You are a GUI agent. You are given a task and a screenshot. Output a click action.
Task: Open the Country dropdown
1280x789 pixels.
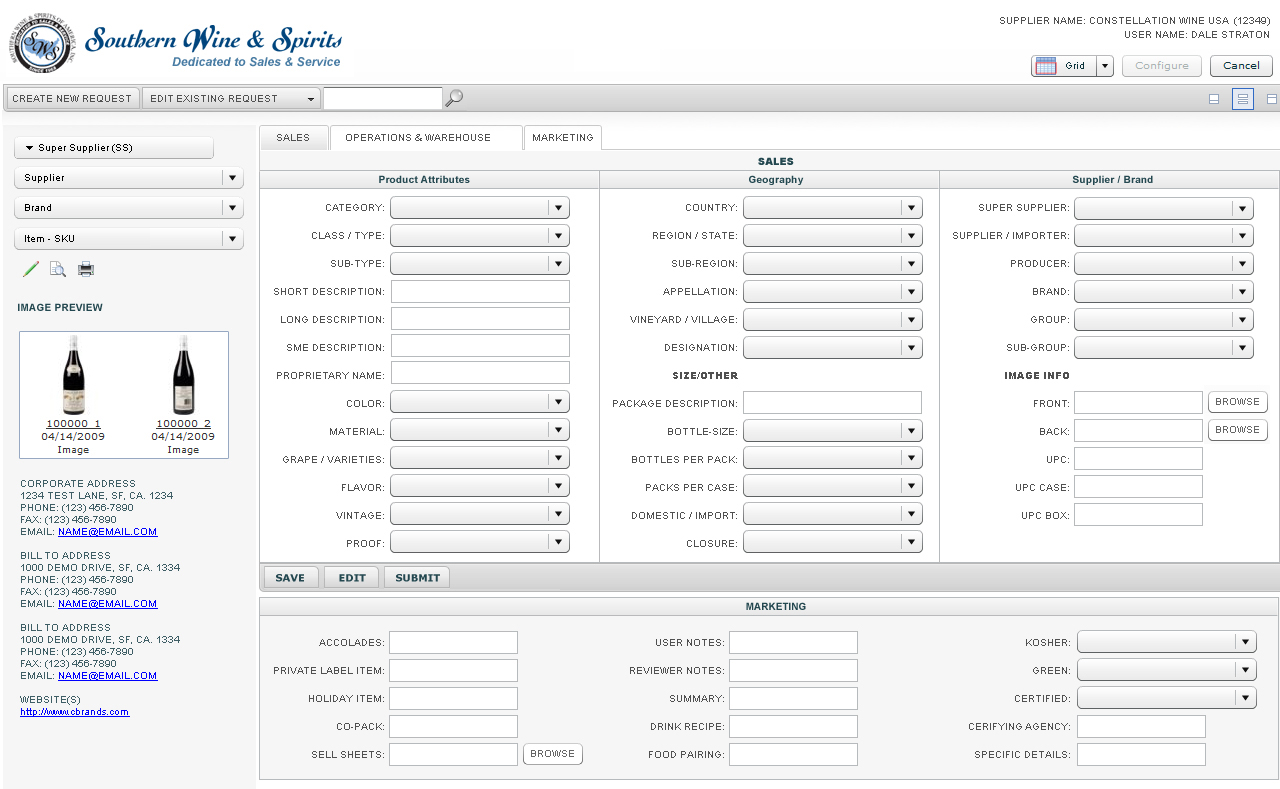pos(832,208)
